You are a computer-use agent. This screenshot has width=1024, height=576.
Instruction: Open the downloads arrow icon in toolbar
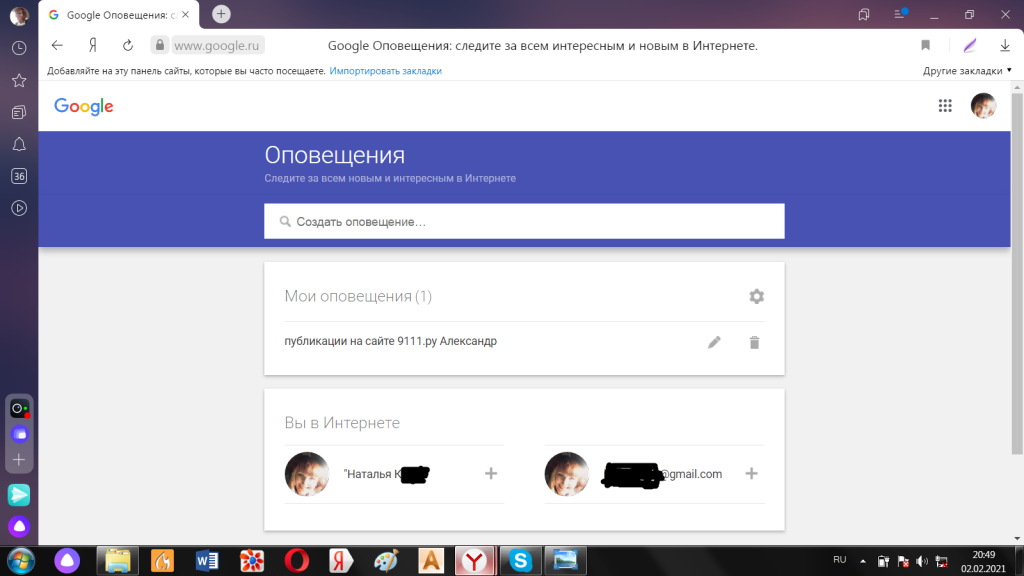pos(1005,45)
